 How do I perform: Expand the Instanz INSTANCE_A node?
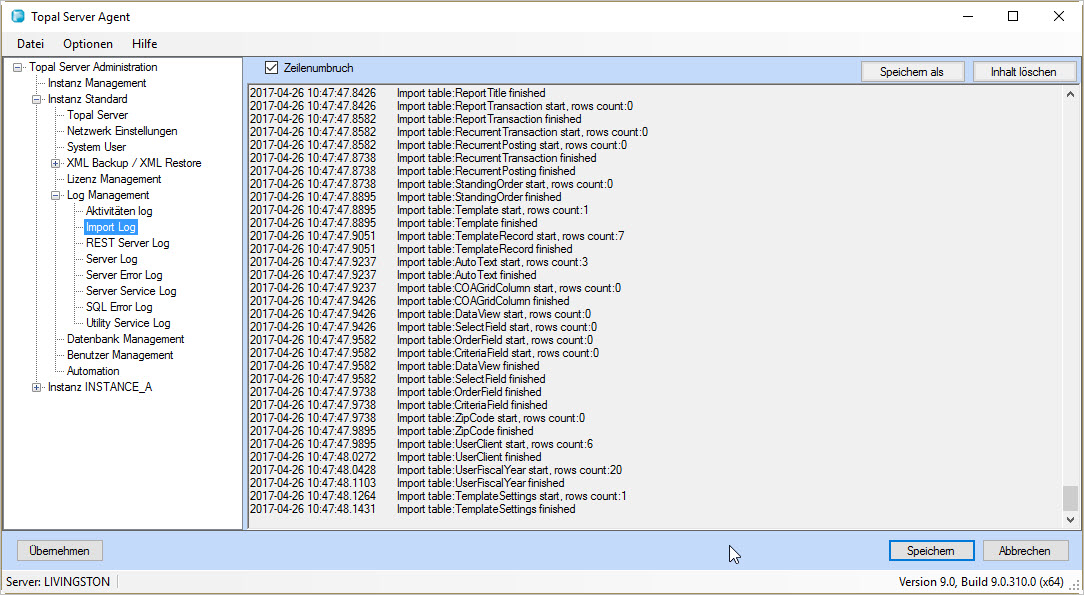tap(37, 388)
